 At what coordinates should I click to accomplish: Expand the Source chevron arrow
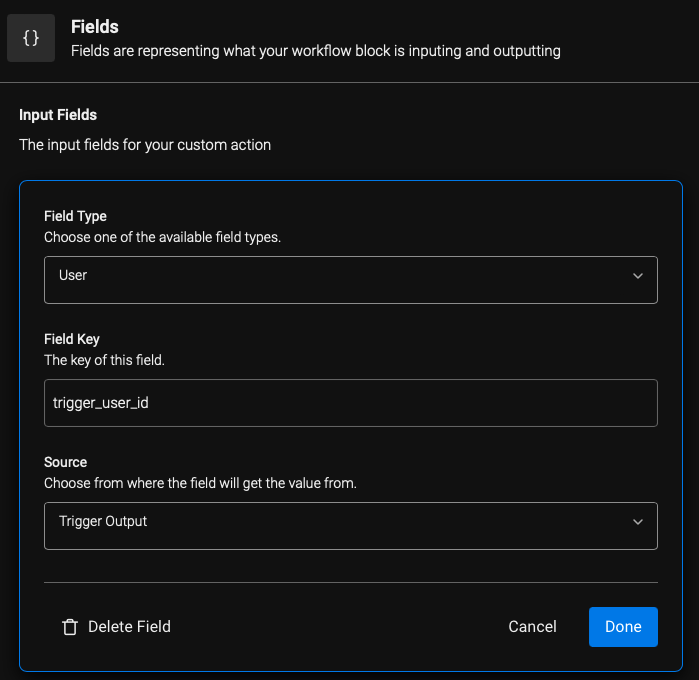638,522
